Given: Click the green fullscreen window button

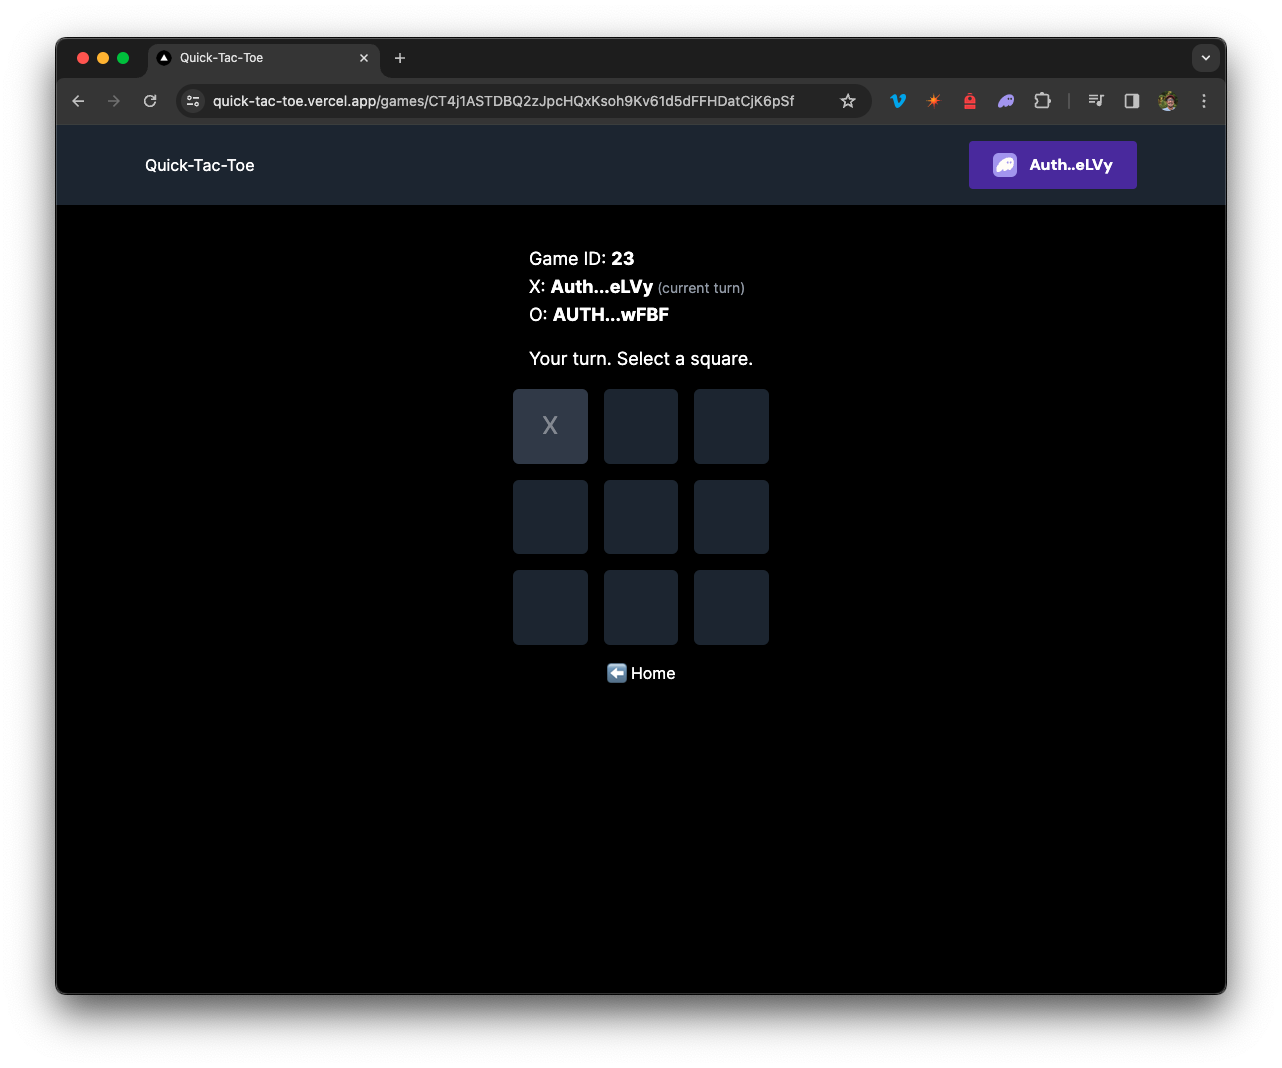Looking at the screenshot, I should coord(123,58).
